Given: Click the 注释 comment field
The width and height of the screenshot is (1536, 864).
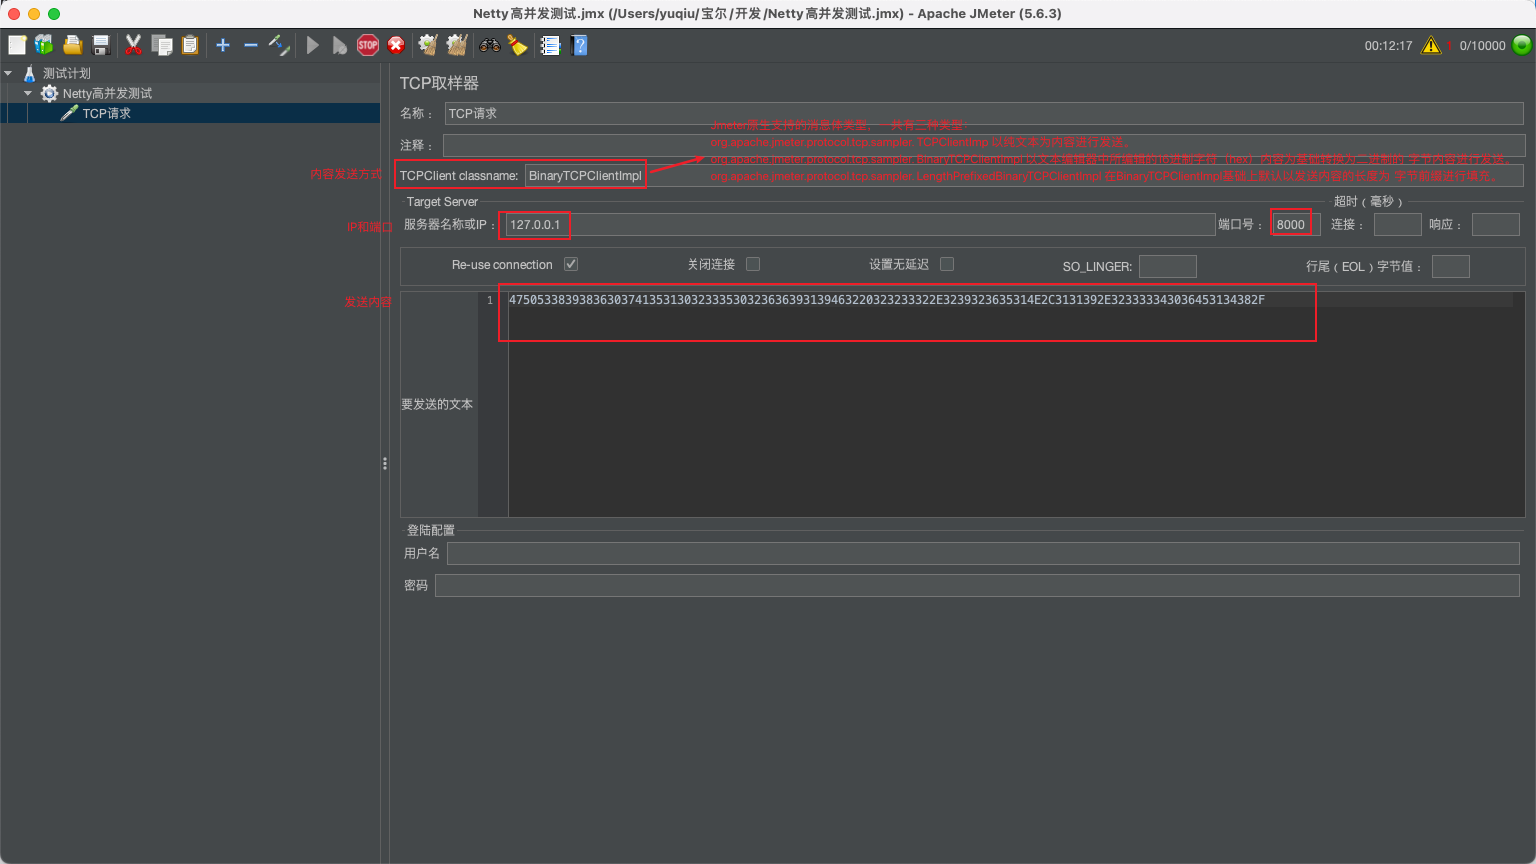Looking at the screenshot, I should [984, 145].
